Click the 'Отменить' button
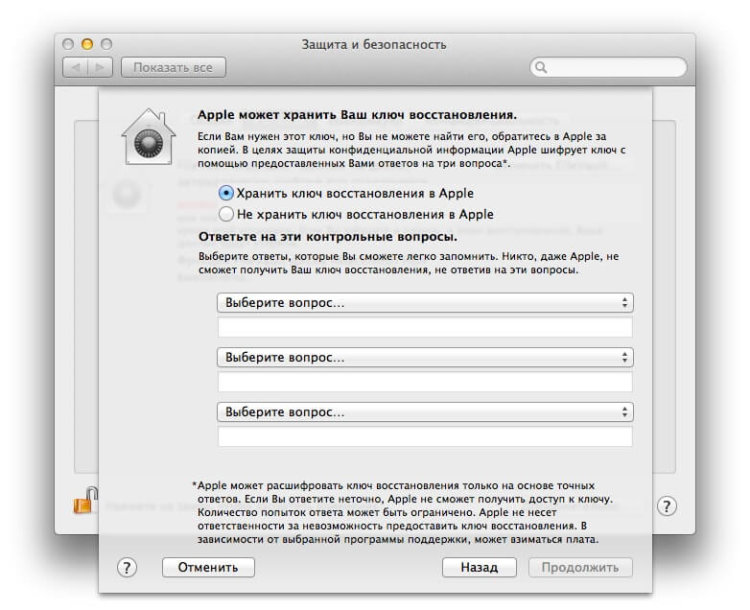 (208, 567)
